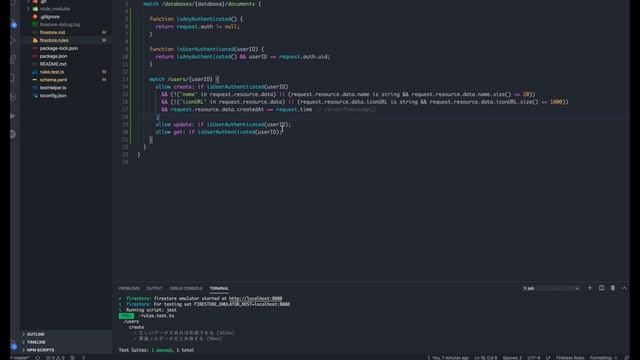Maximize the panel with up chevron
This screenshot has width=640, height=360.
(x=624, y=288)
